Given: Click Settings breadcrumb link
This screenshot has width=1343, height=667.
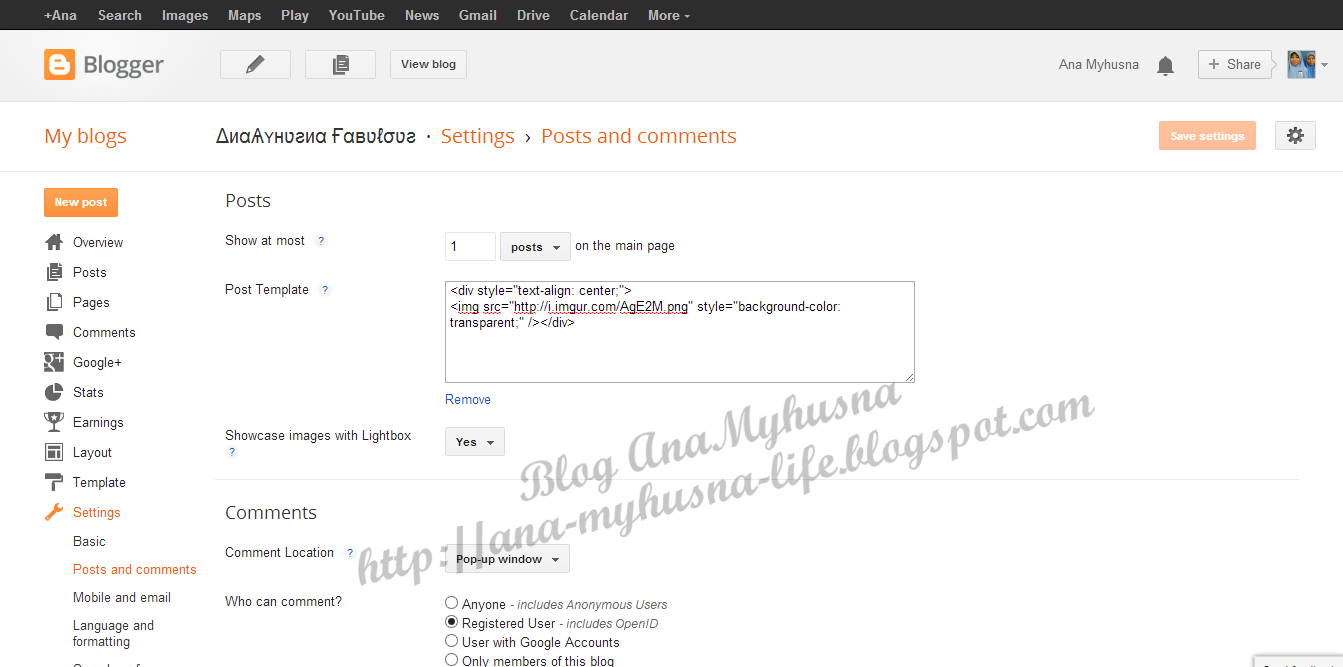Looking at the screenshot, I should click(x=477, y=137).
